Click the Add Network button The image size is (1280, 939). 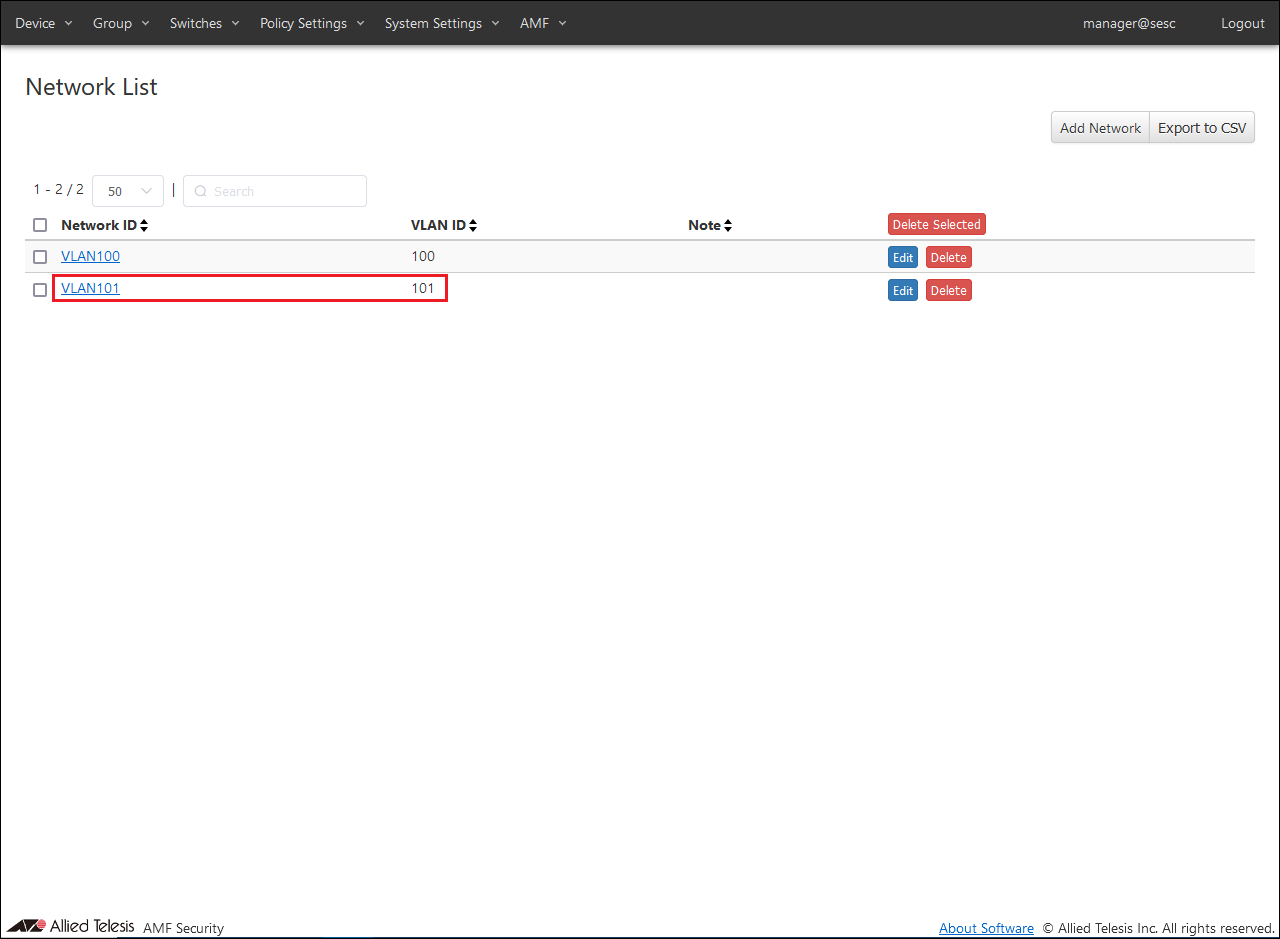1100,128
